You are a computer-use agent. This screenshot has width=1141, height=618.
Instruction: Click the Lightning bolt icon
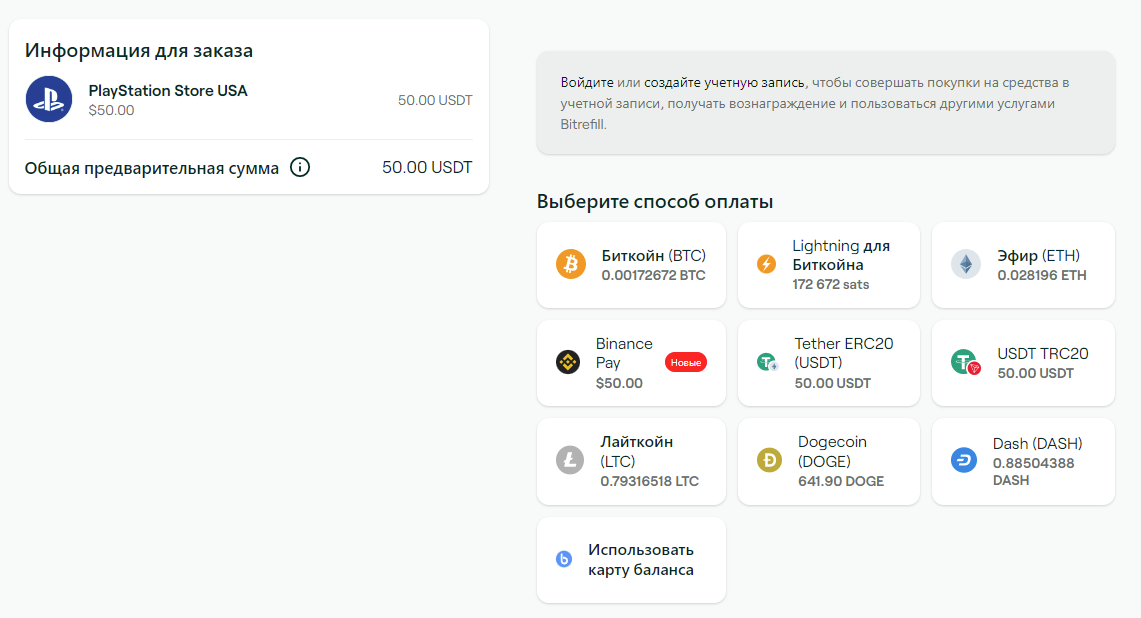tap(766, 264)
